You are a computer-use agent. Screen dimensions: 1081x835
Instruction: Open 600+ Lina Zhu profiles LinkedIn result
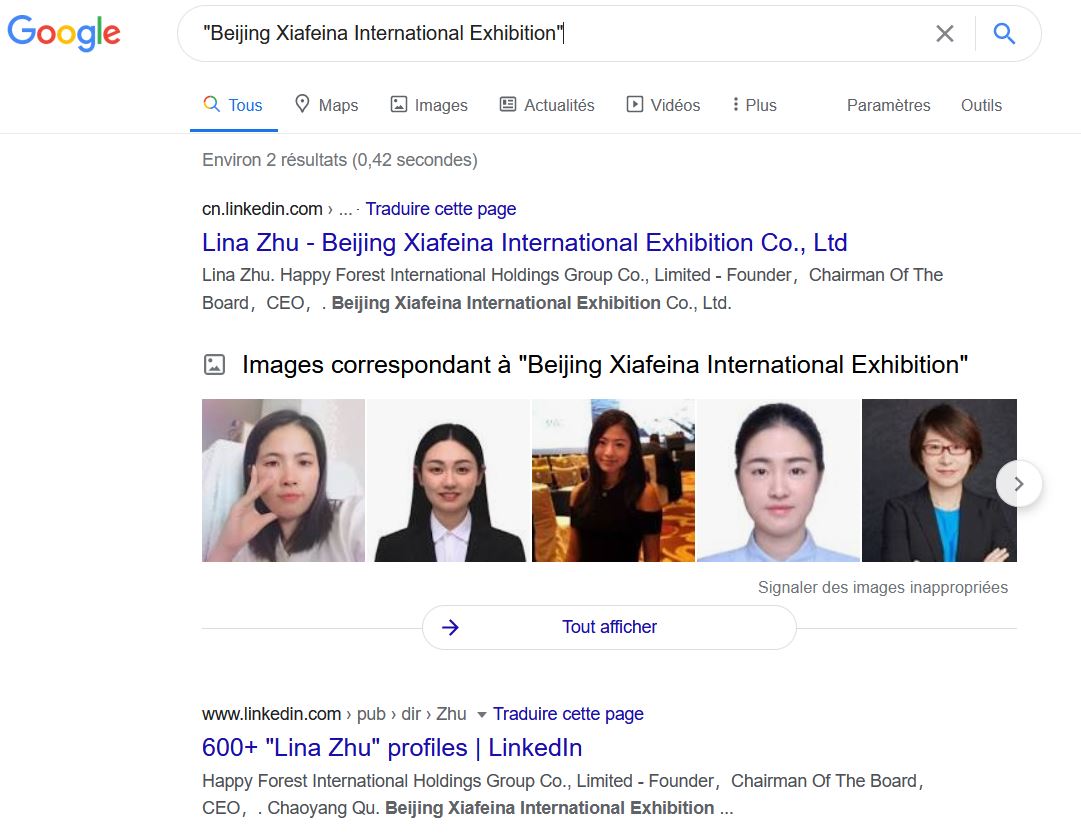coord(392,748)
